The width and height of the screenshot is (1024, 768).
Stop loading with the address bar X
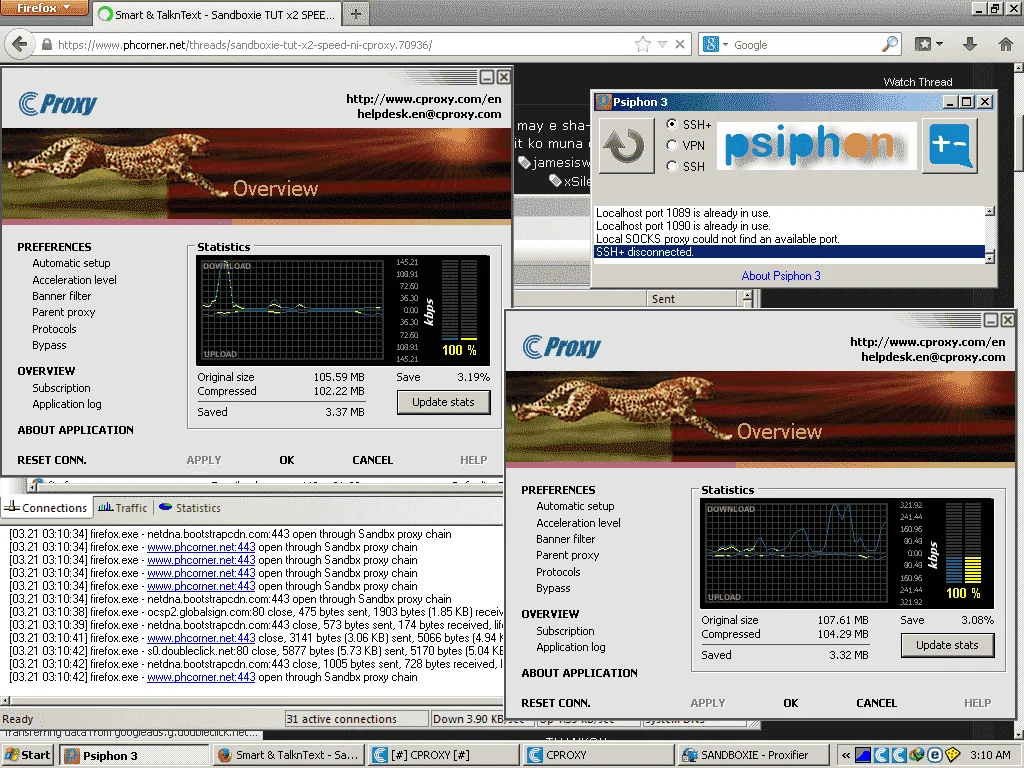(680, 44)
